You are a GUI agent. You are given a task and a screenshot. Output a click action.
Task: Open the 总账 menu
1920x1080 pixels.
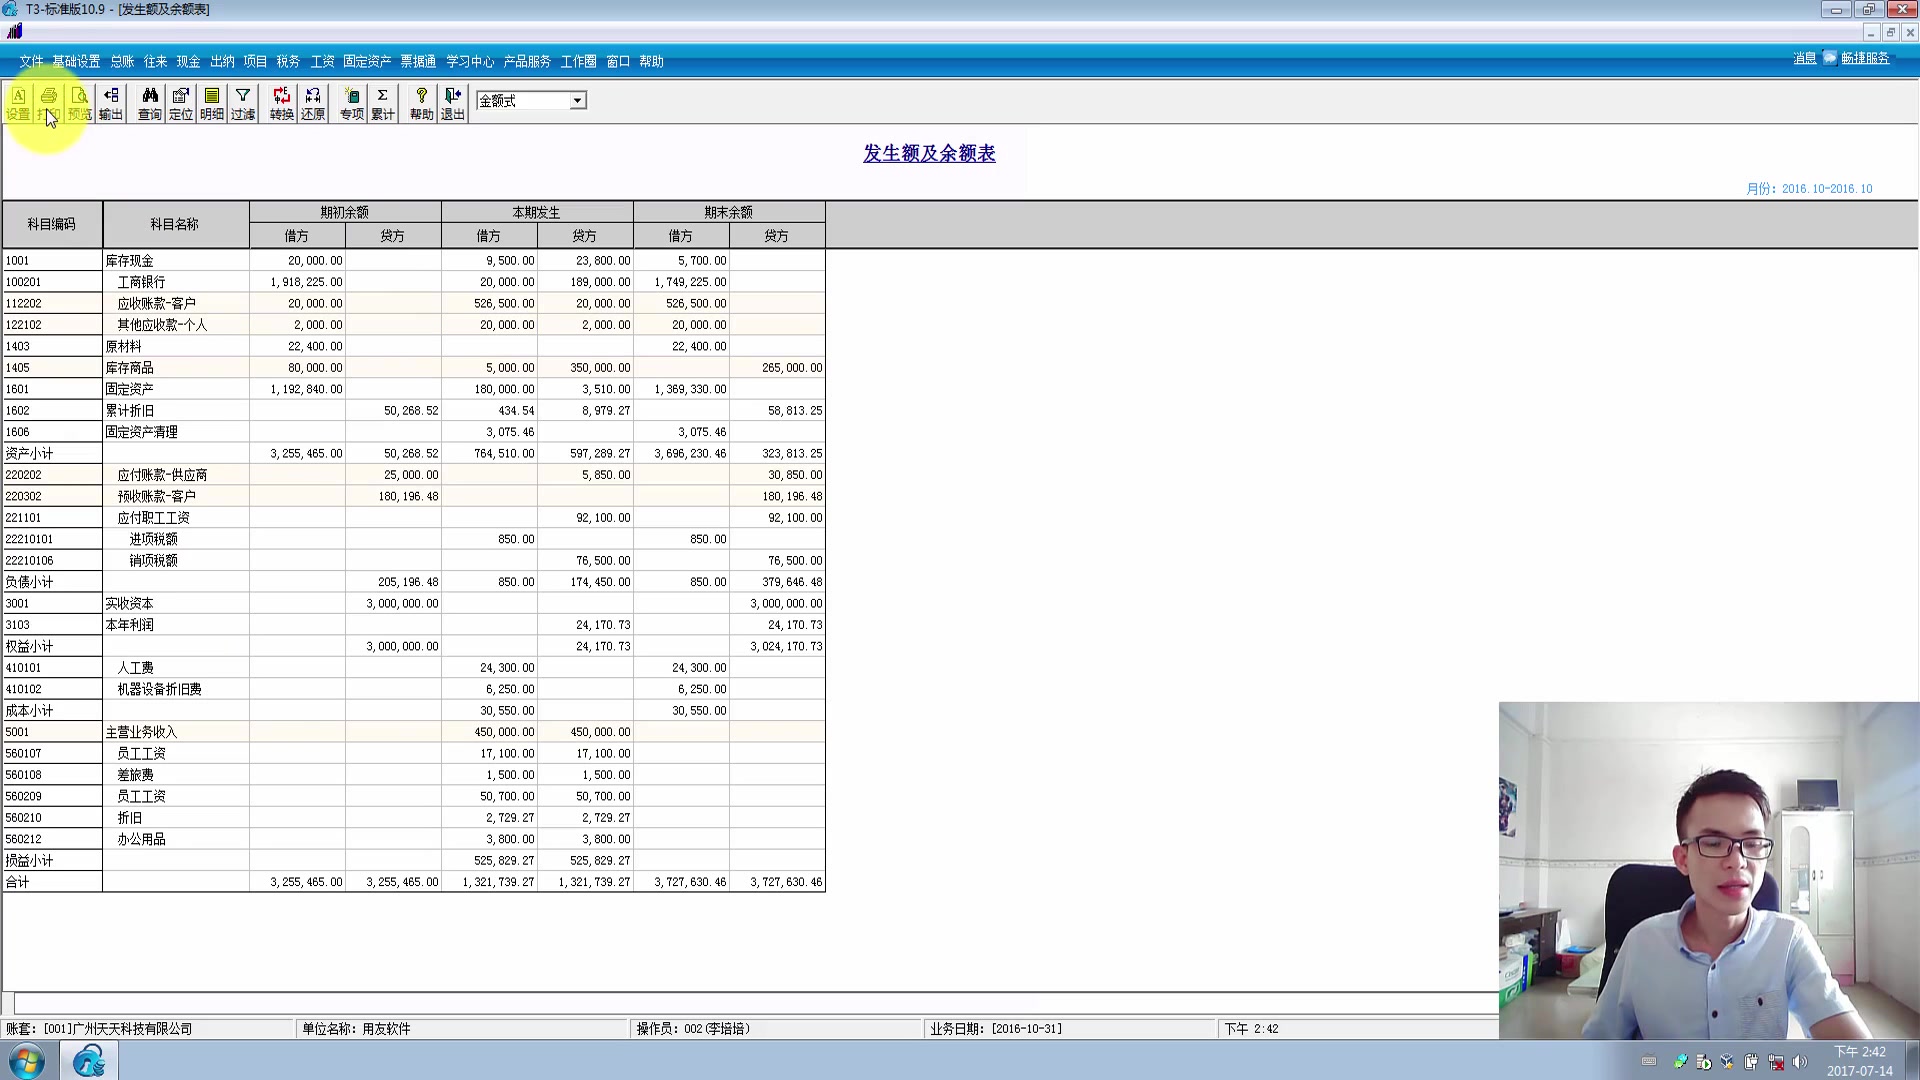[122, 62]
